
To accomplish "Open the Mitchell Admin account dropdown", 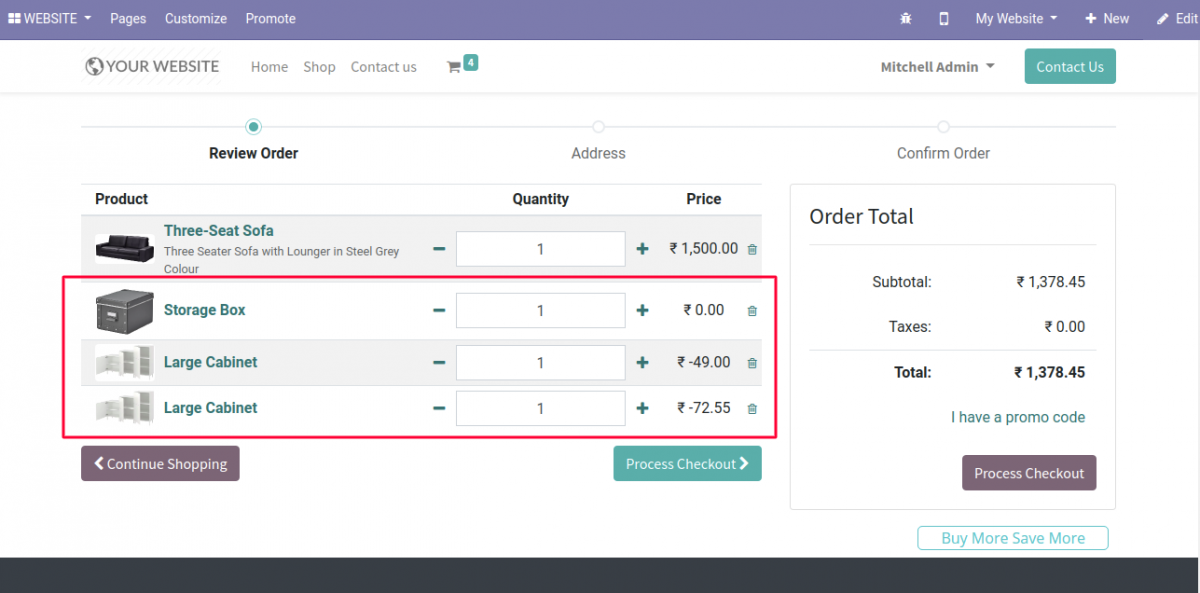I will pos(936,66).
